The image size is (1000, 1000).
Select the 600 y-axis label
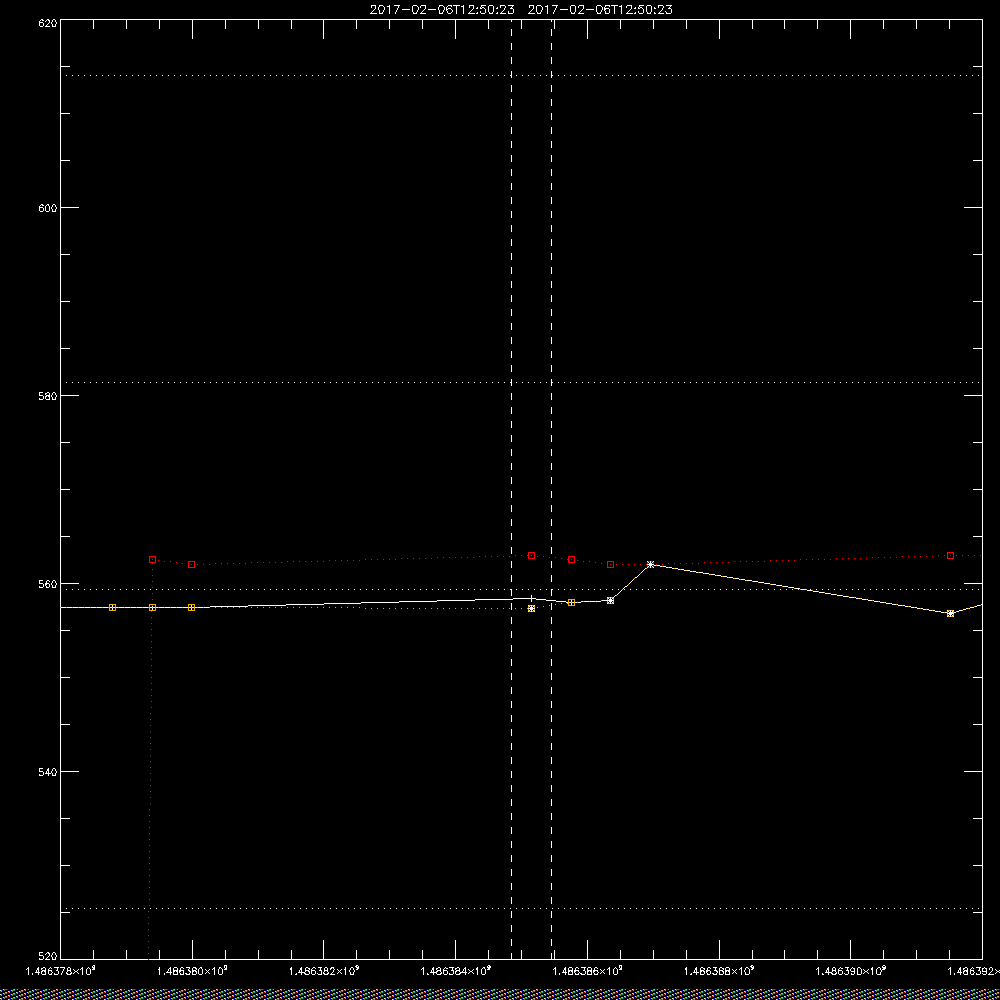(48, 208)
